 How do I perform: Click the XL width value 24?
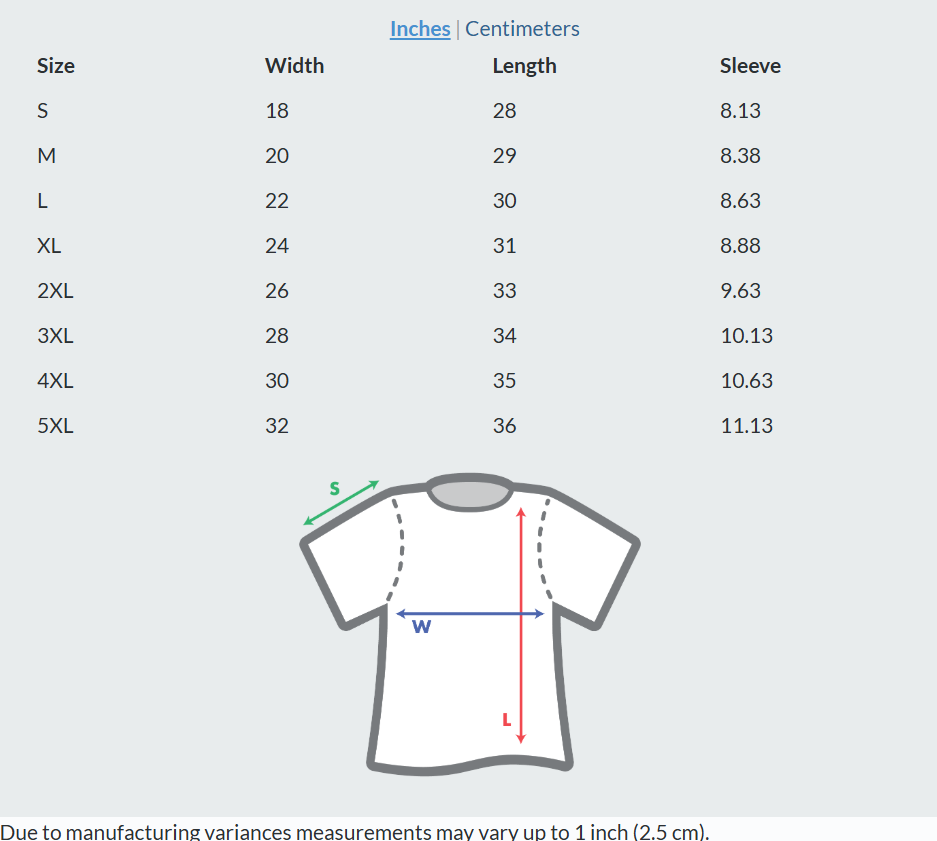click(x=277, y=246)
